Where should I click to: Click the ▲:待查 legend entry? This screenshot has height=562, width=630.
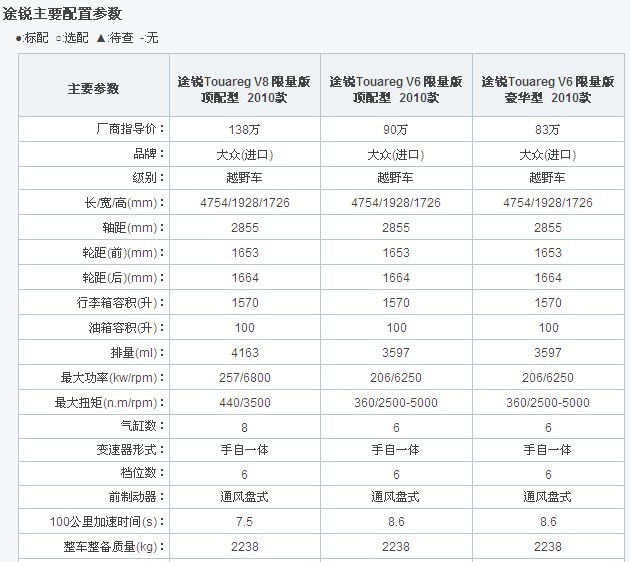coord(115,38)
